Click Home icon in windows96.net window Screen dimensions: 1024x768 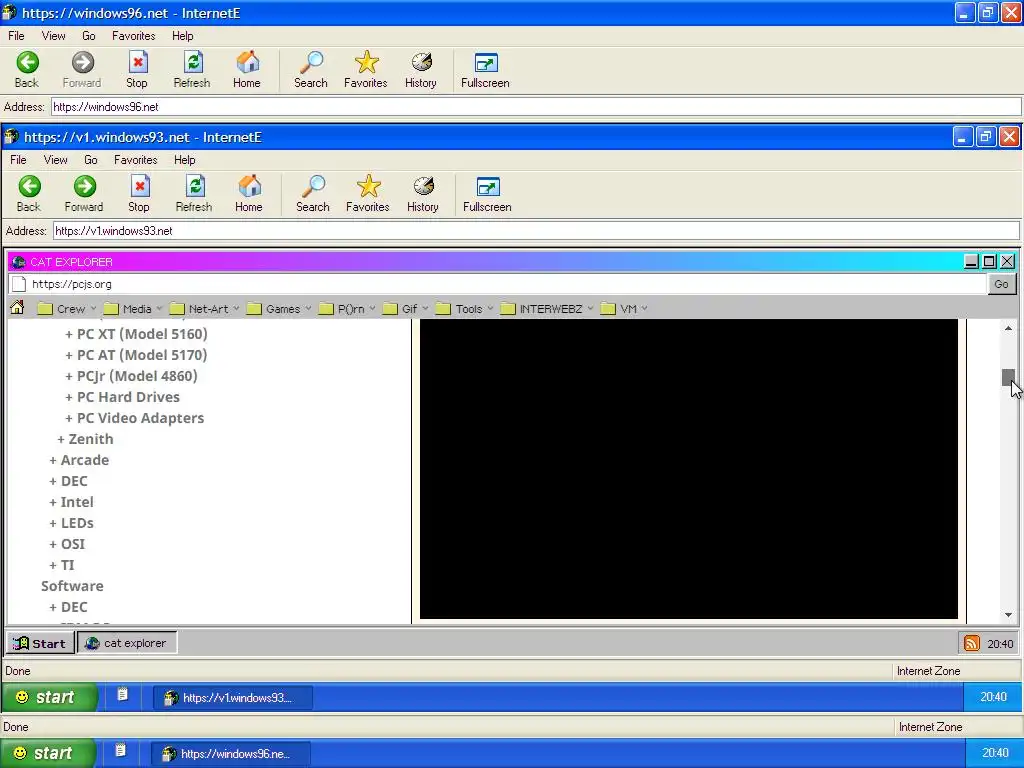pyautogui.click(x=247, y=63)
